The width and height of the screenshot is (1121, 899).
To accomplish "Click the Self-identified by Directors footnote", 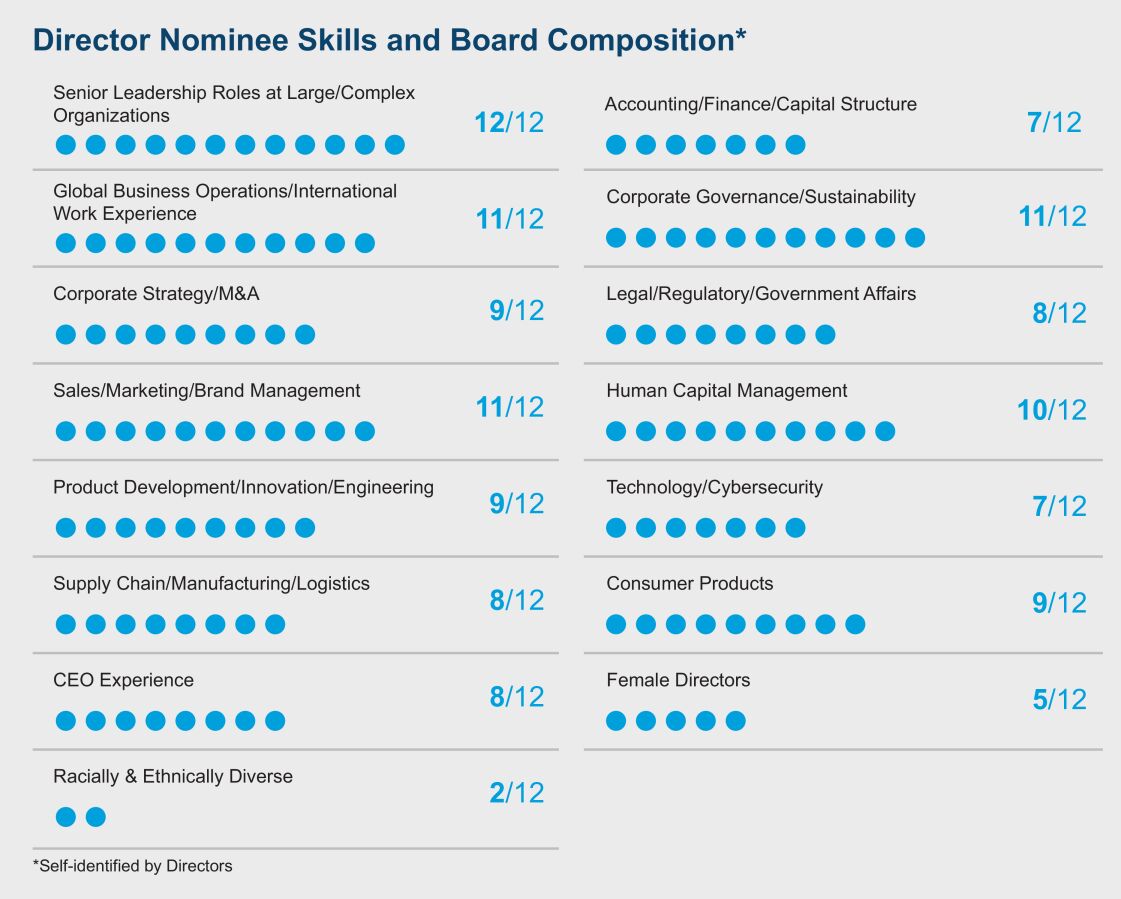I will coord(133,866).
